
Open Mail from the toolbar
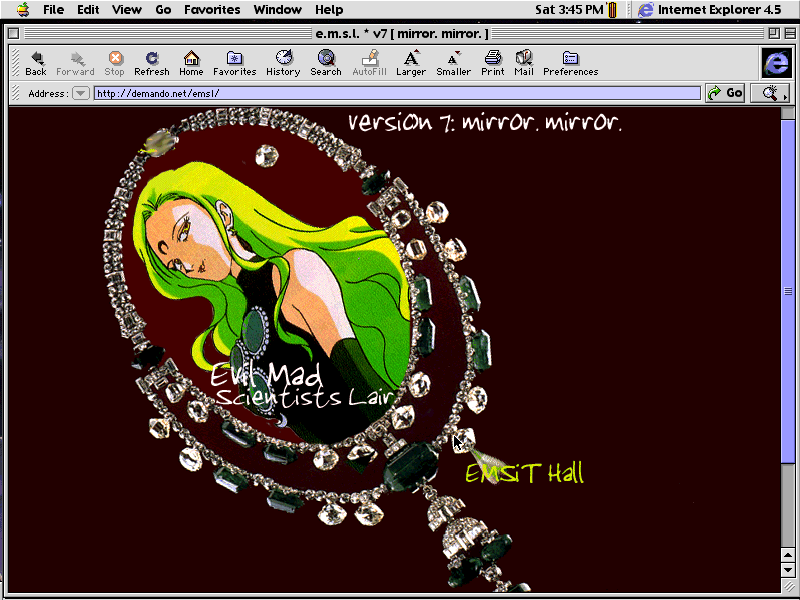tap(524, 59)
